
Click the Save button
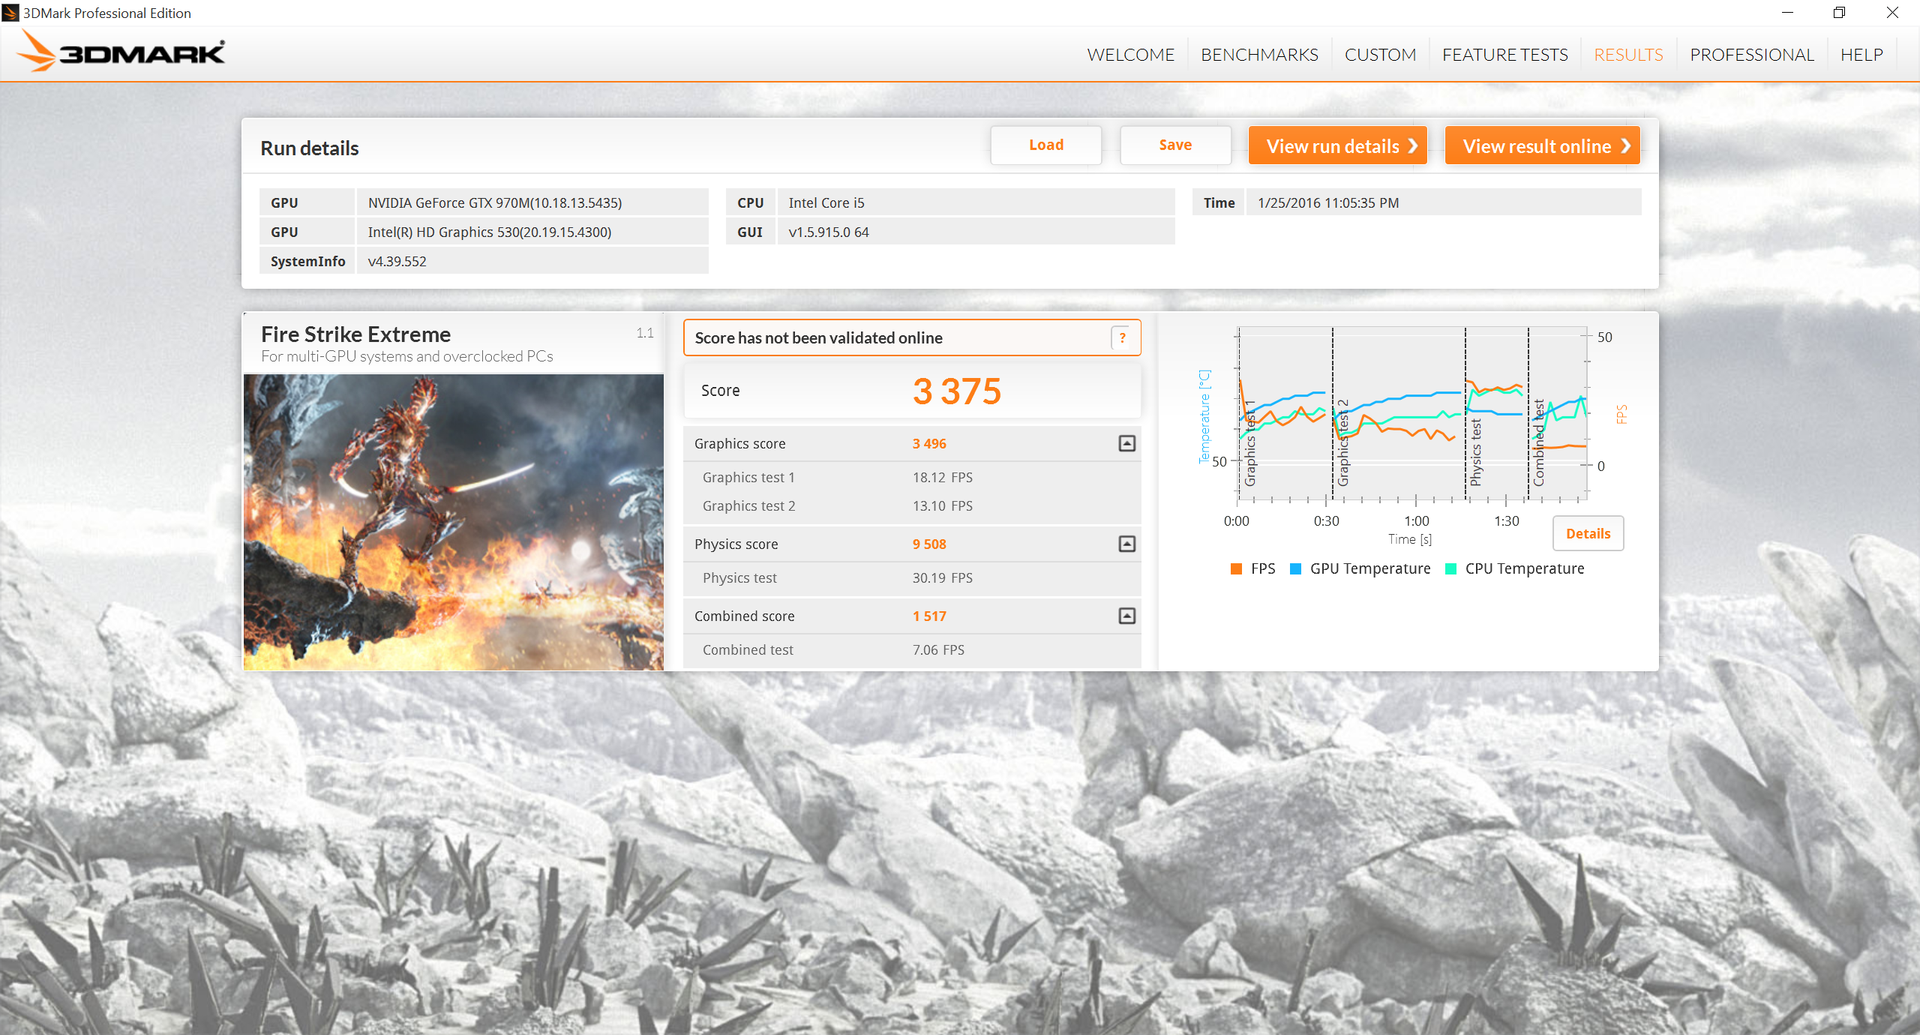(x=1175, y=145)
